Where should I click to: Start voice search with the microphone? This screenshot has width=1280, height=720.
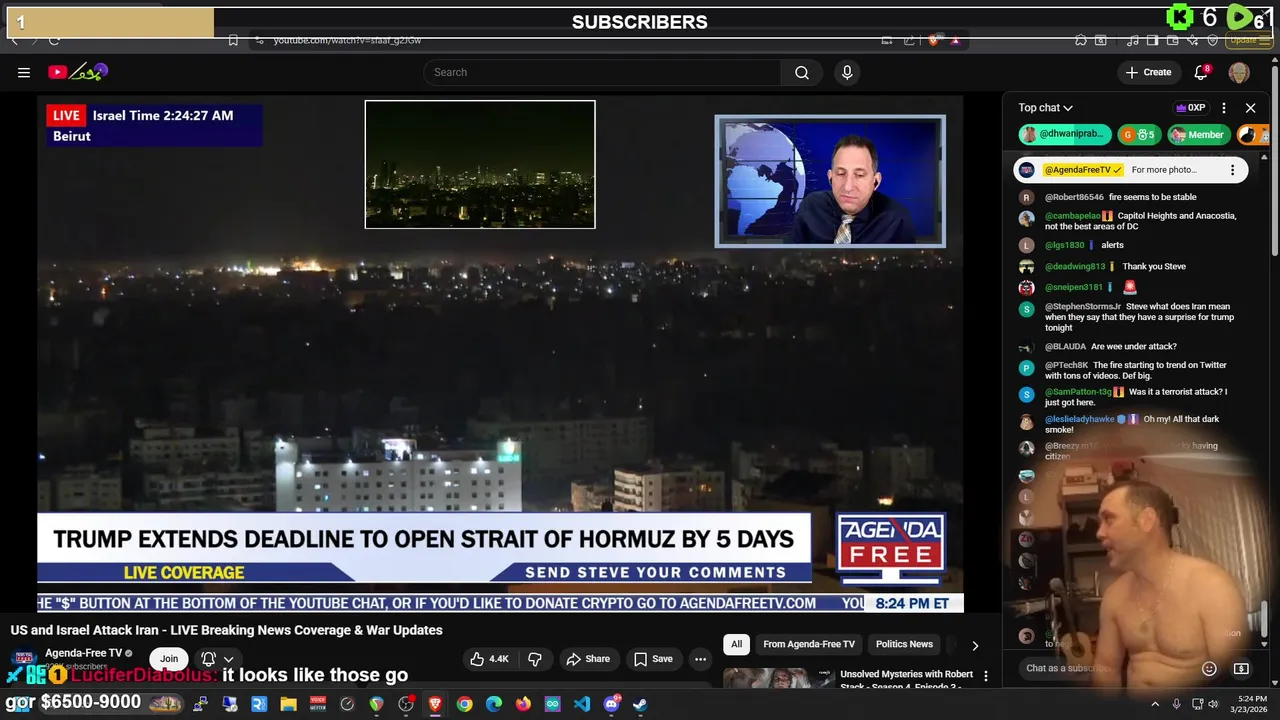pos(847,72)
